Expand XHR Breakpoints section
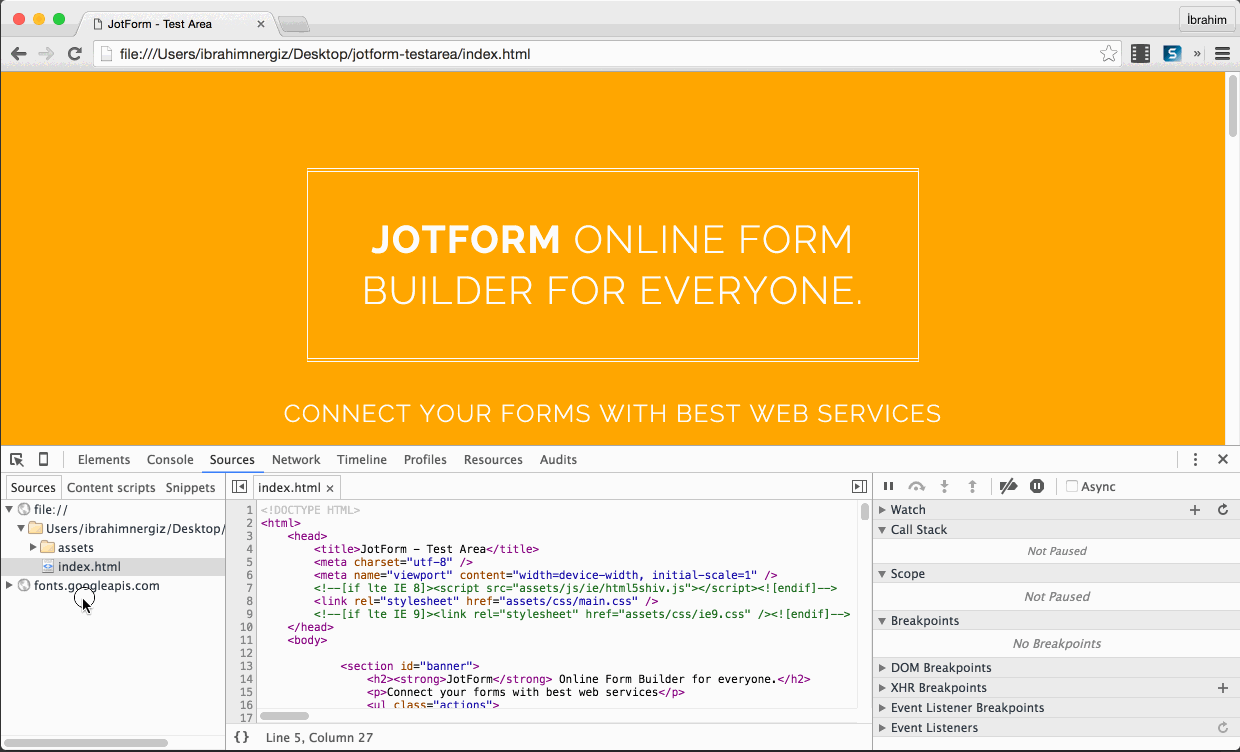 [883, 688]
